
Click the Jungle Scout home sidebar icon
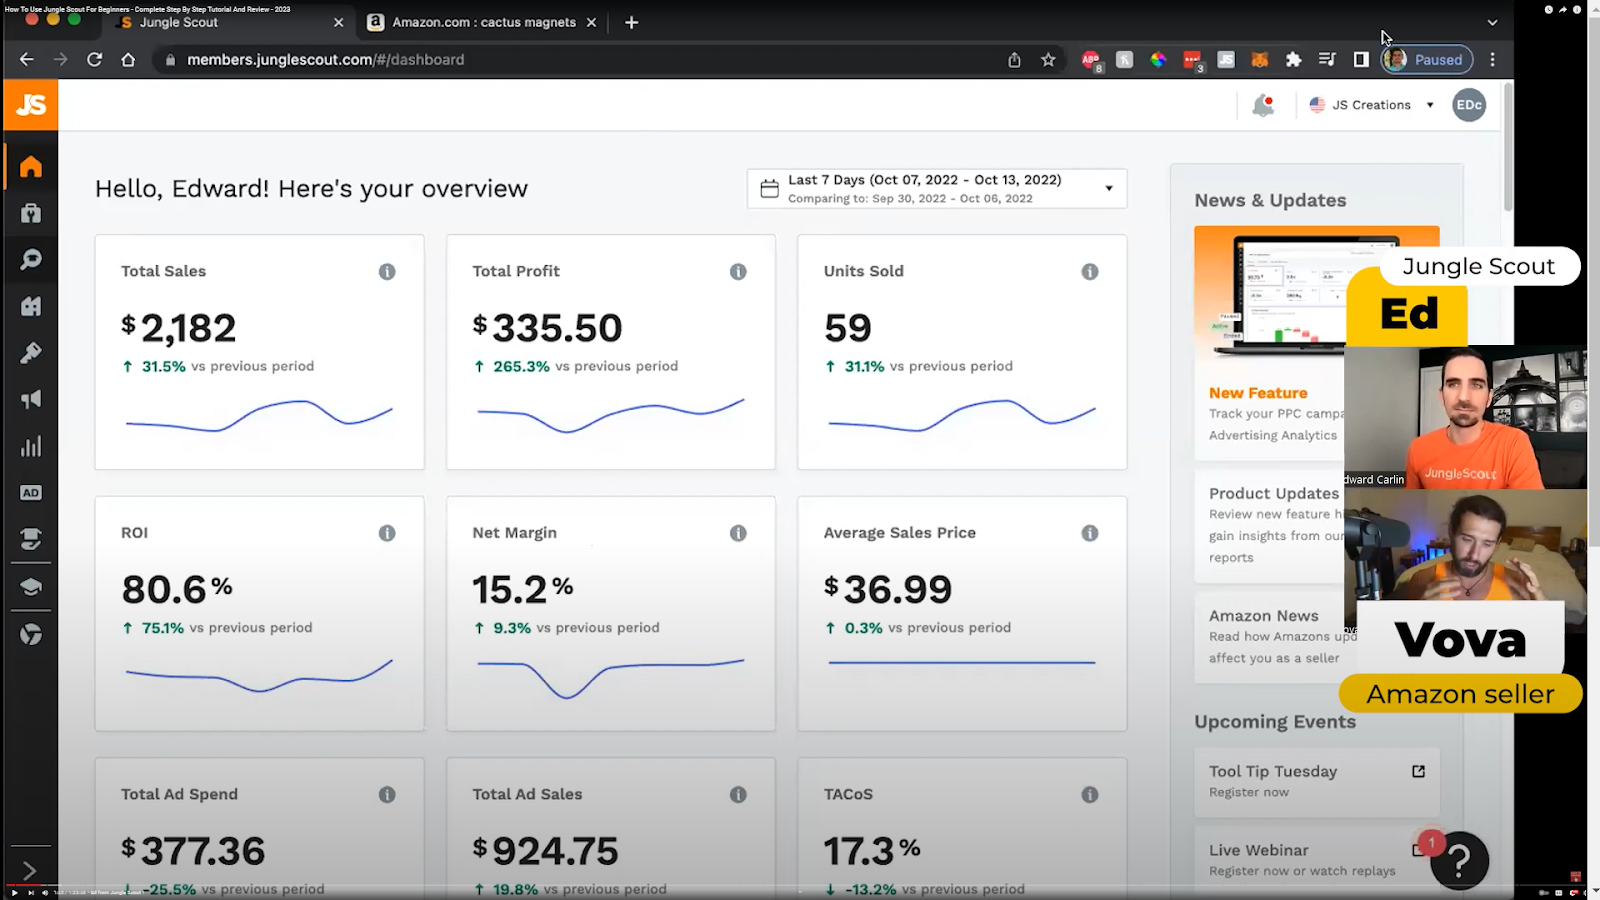click(x=31, y=166)
